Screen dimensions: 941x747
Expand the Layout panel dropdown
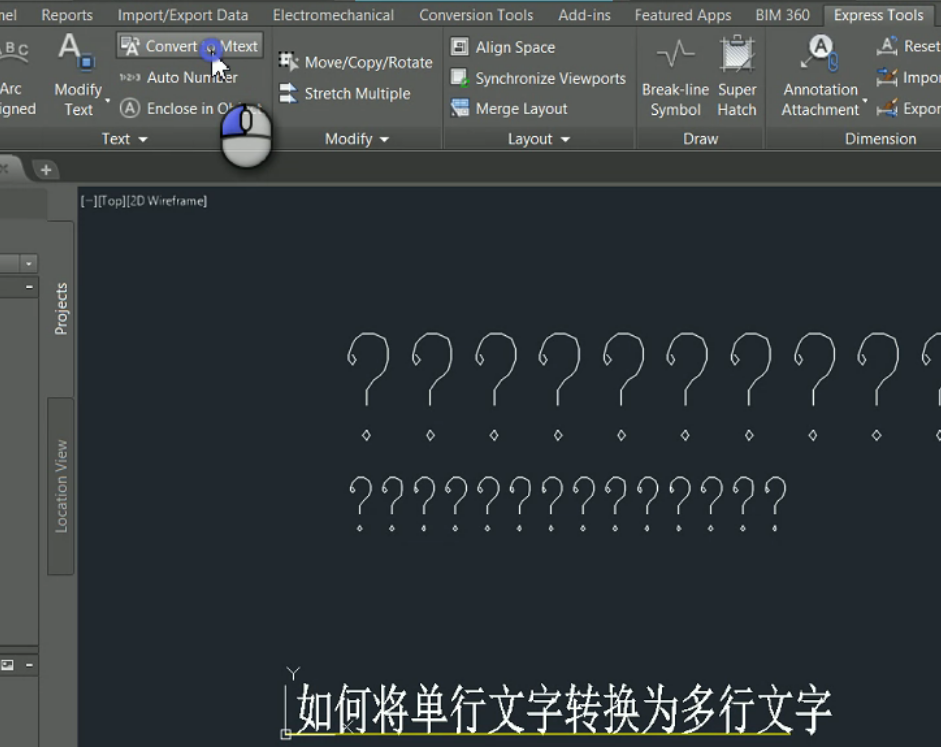[x=538, y=139]
